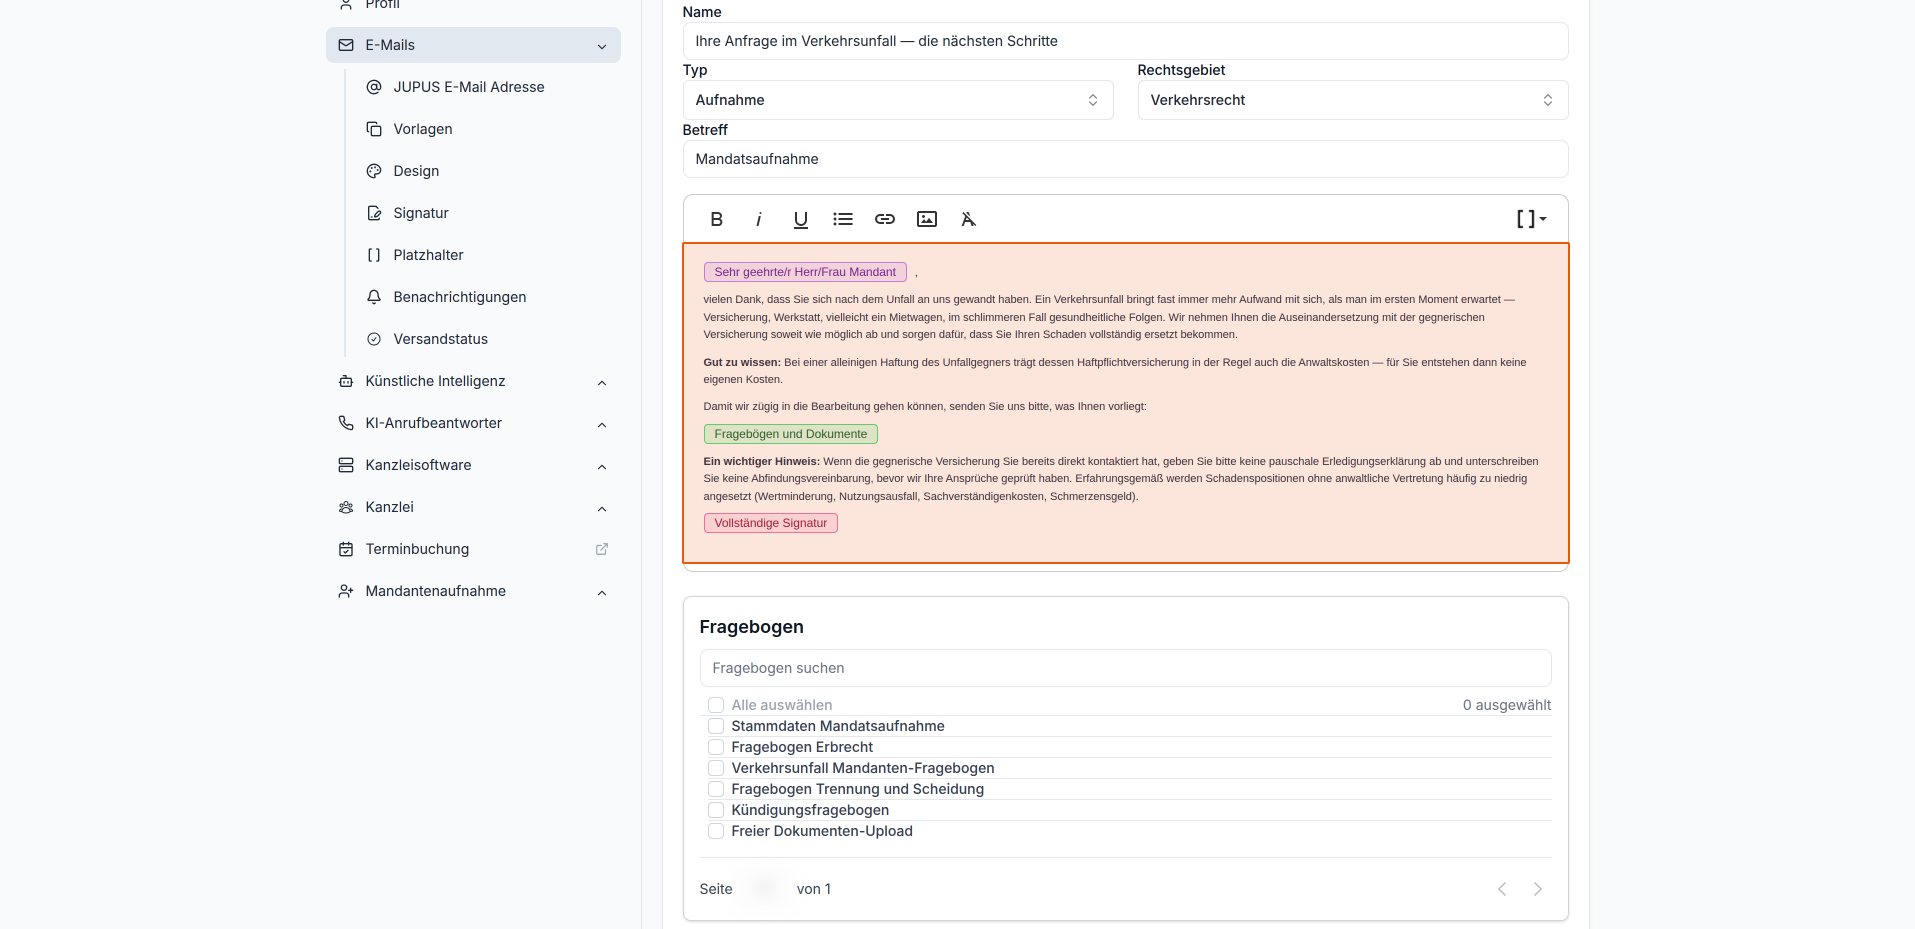Toggle underline formatting in the editor toolbar
The image size is (1915, 929).
pyautogui.click(x=801, y=219)
